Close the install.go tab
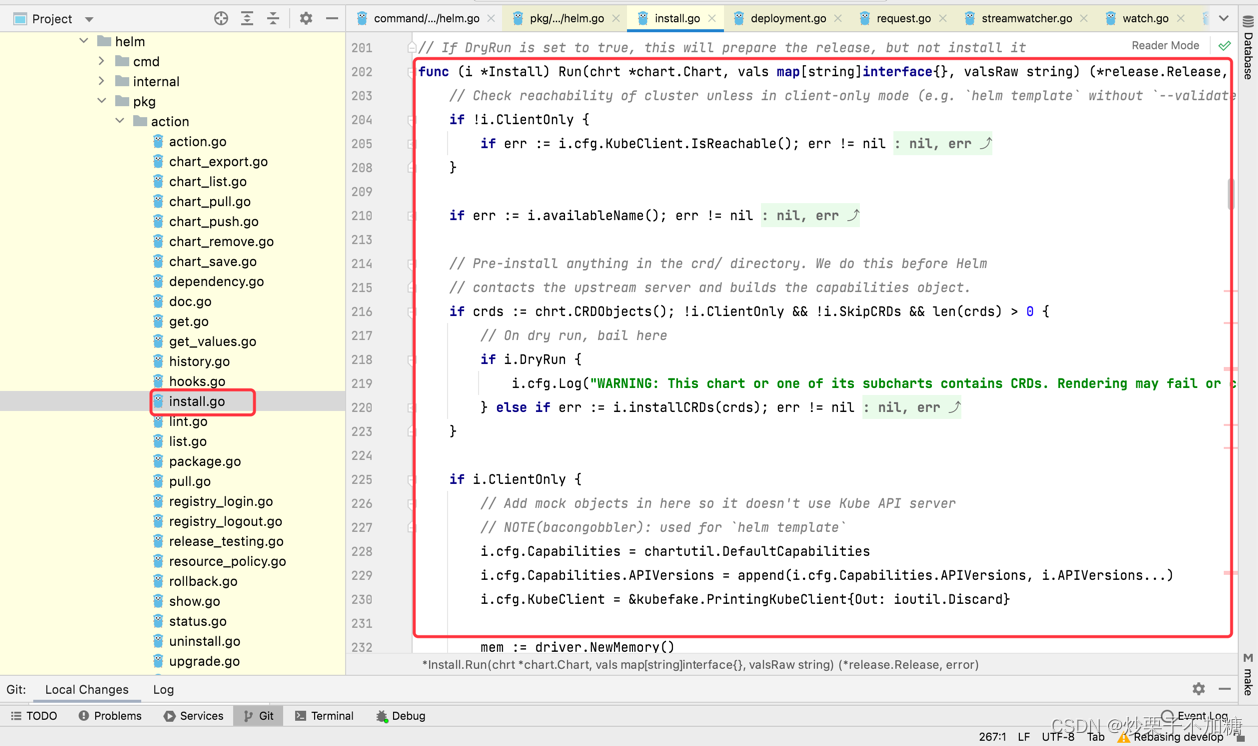 [x=712, y=18]
